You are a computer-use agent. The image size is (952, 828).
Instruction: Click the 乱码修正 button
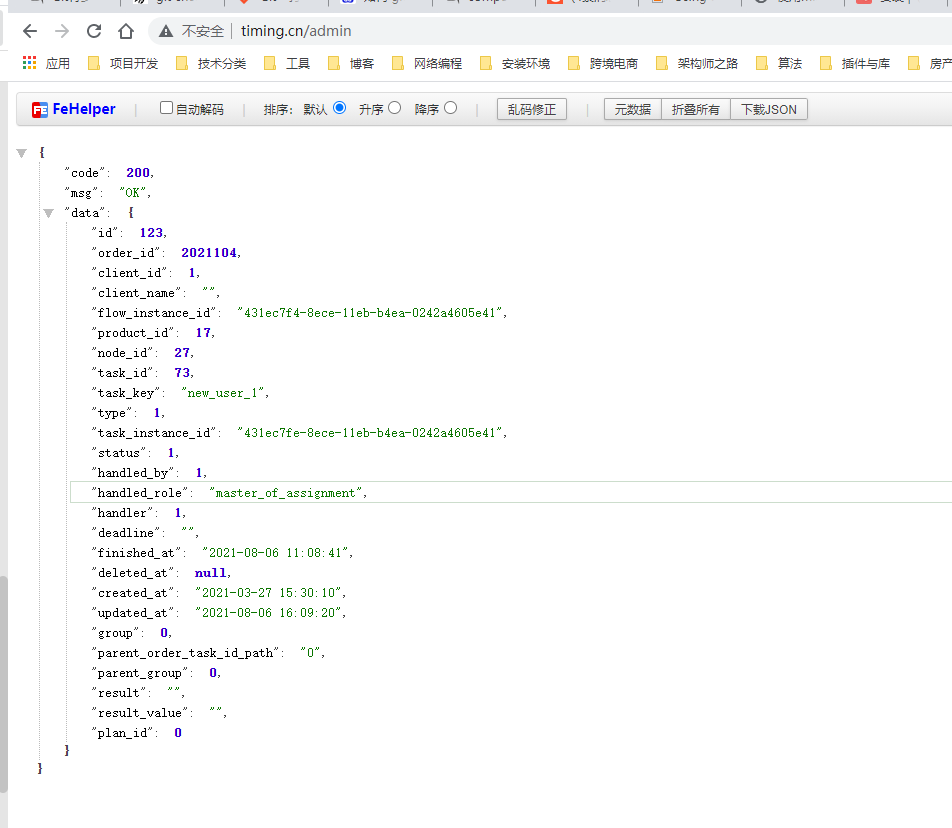(532, 109)
